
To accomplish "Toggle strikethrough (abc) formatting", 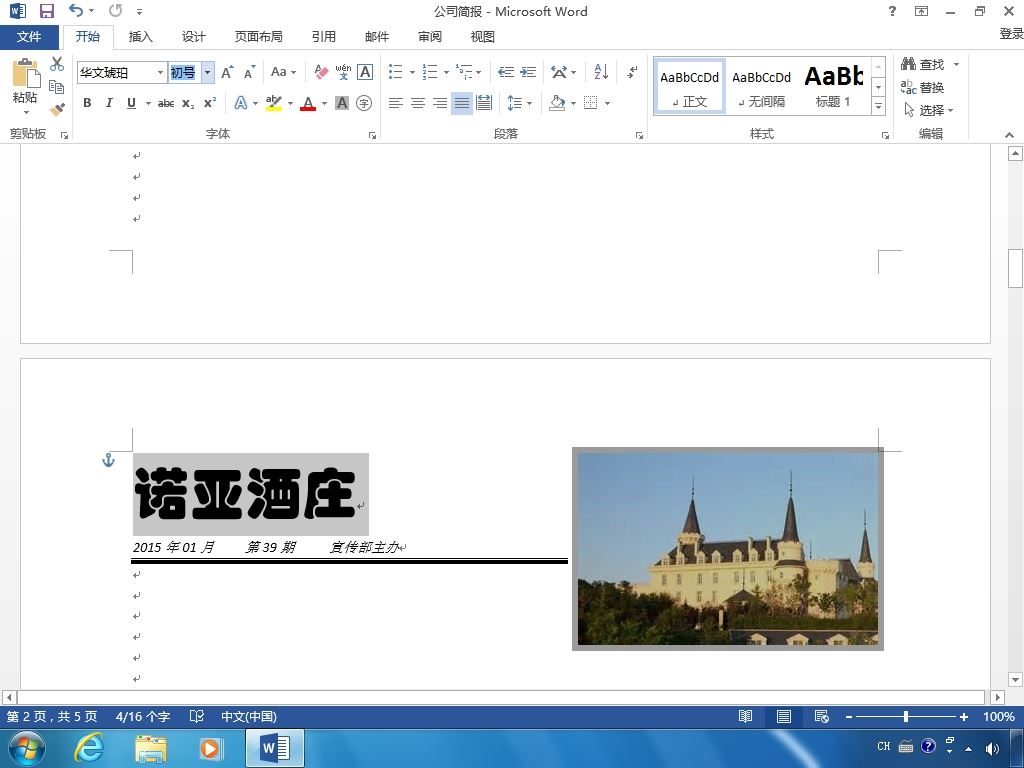I will 166,103.
